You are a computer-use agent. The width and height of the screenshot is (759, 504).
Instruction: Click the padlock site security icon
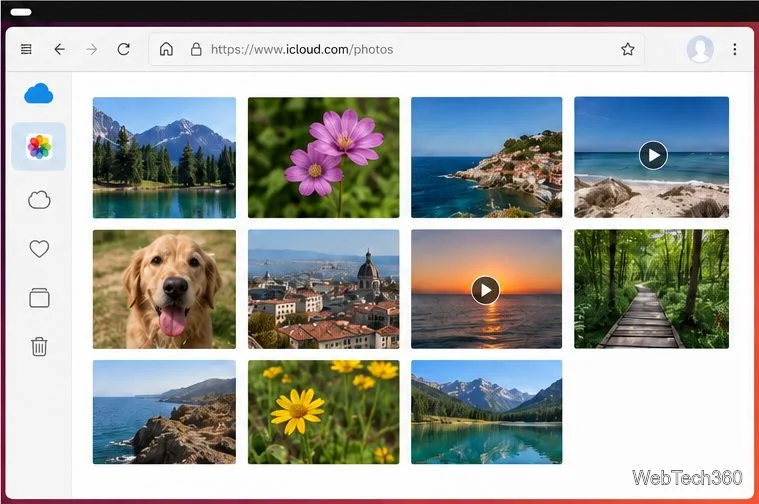click(x=196, y=49)
